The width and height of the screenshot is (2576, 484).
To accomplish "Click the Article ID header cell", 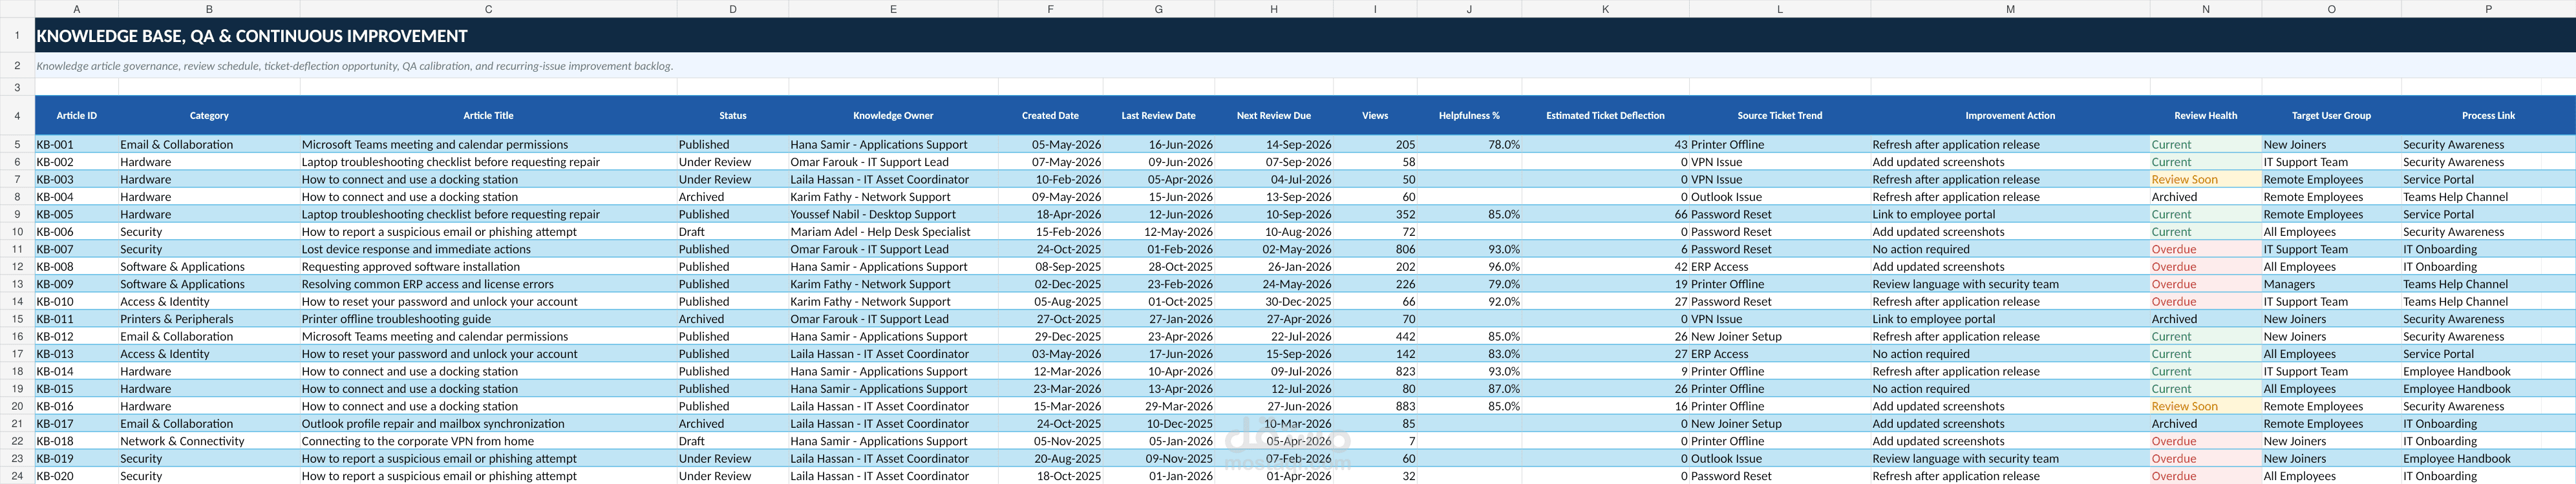I will click(x=77, y=116).
